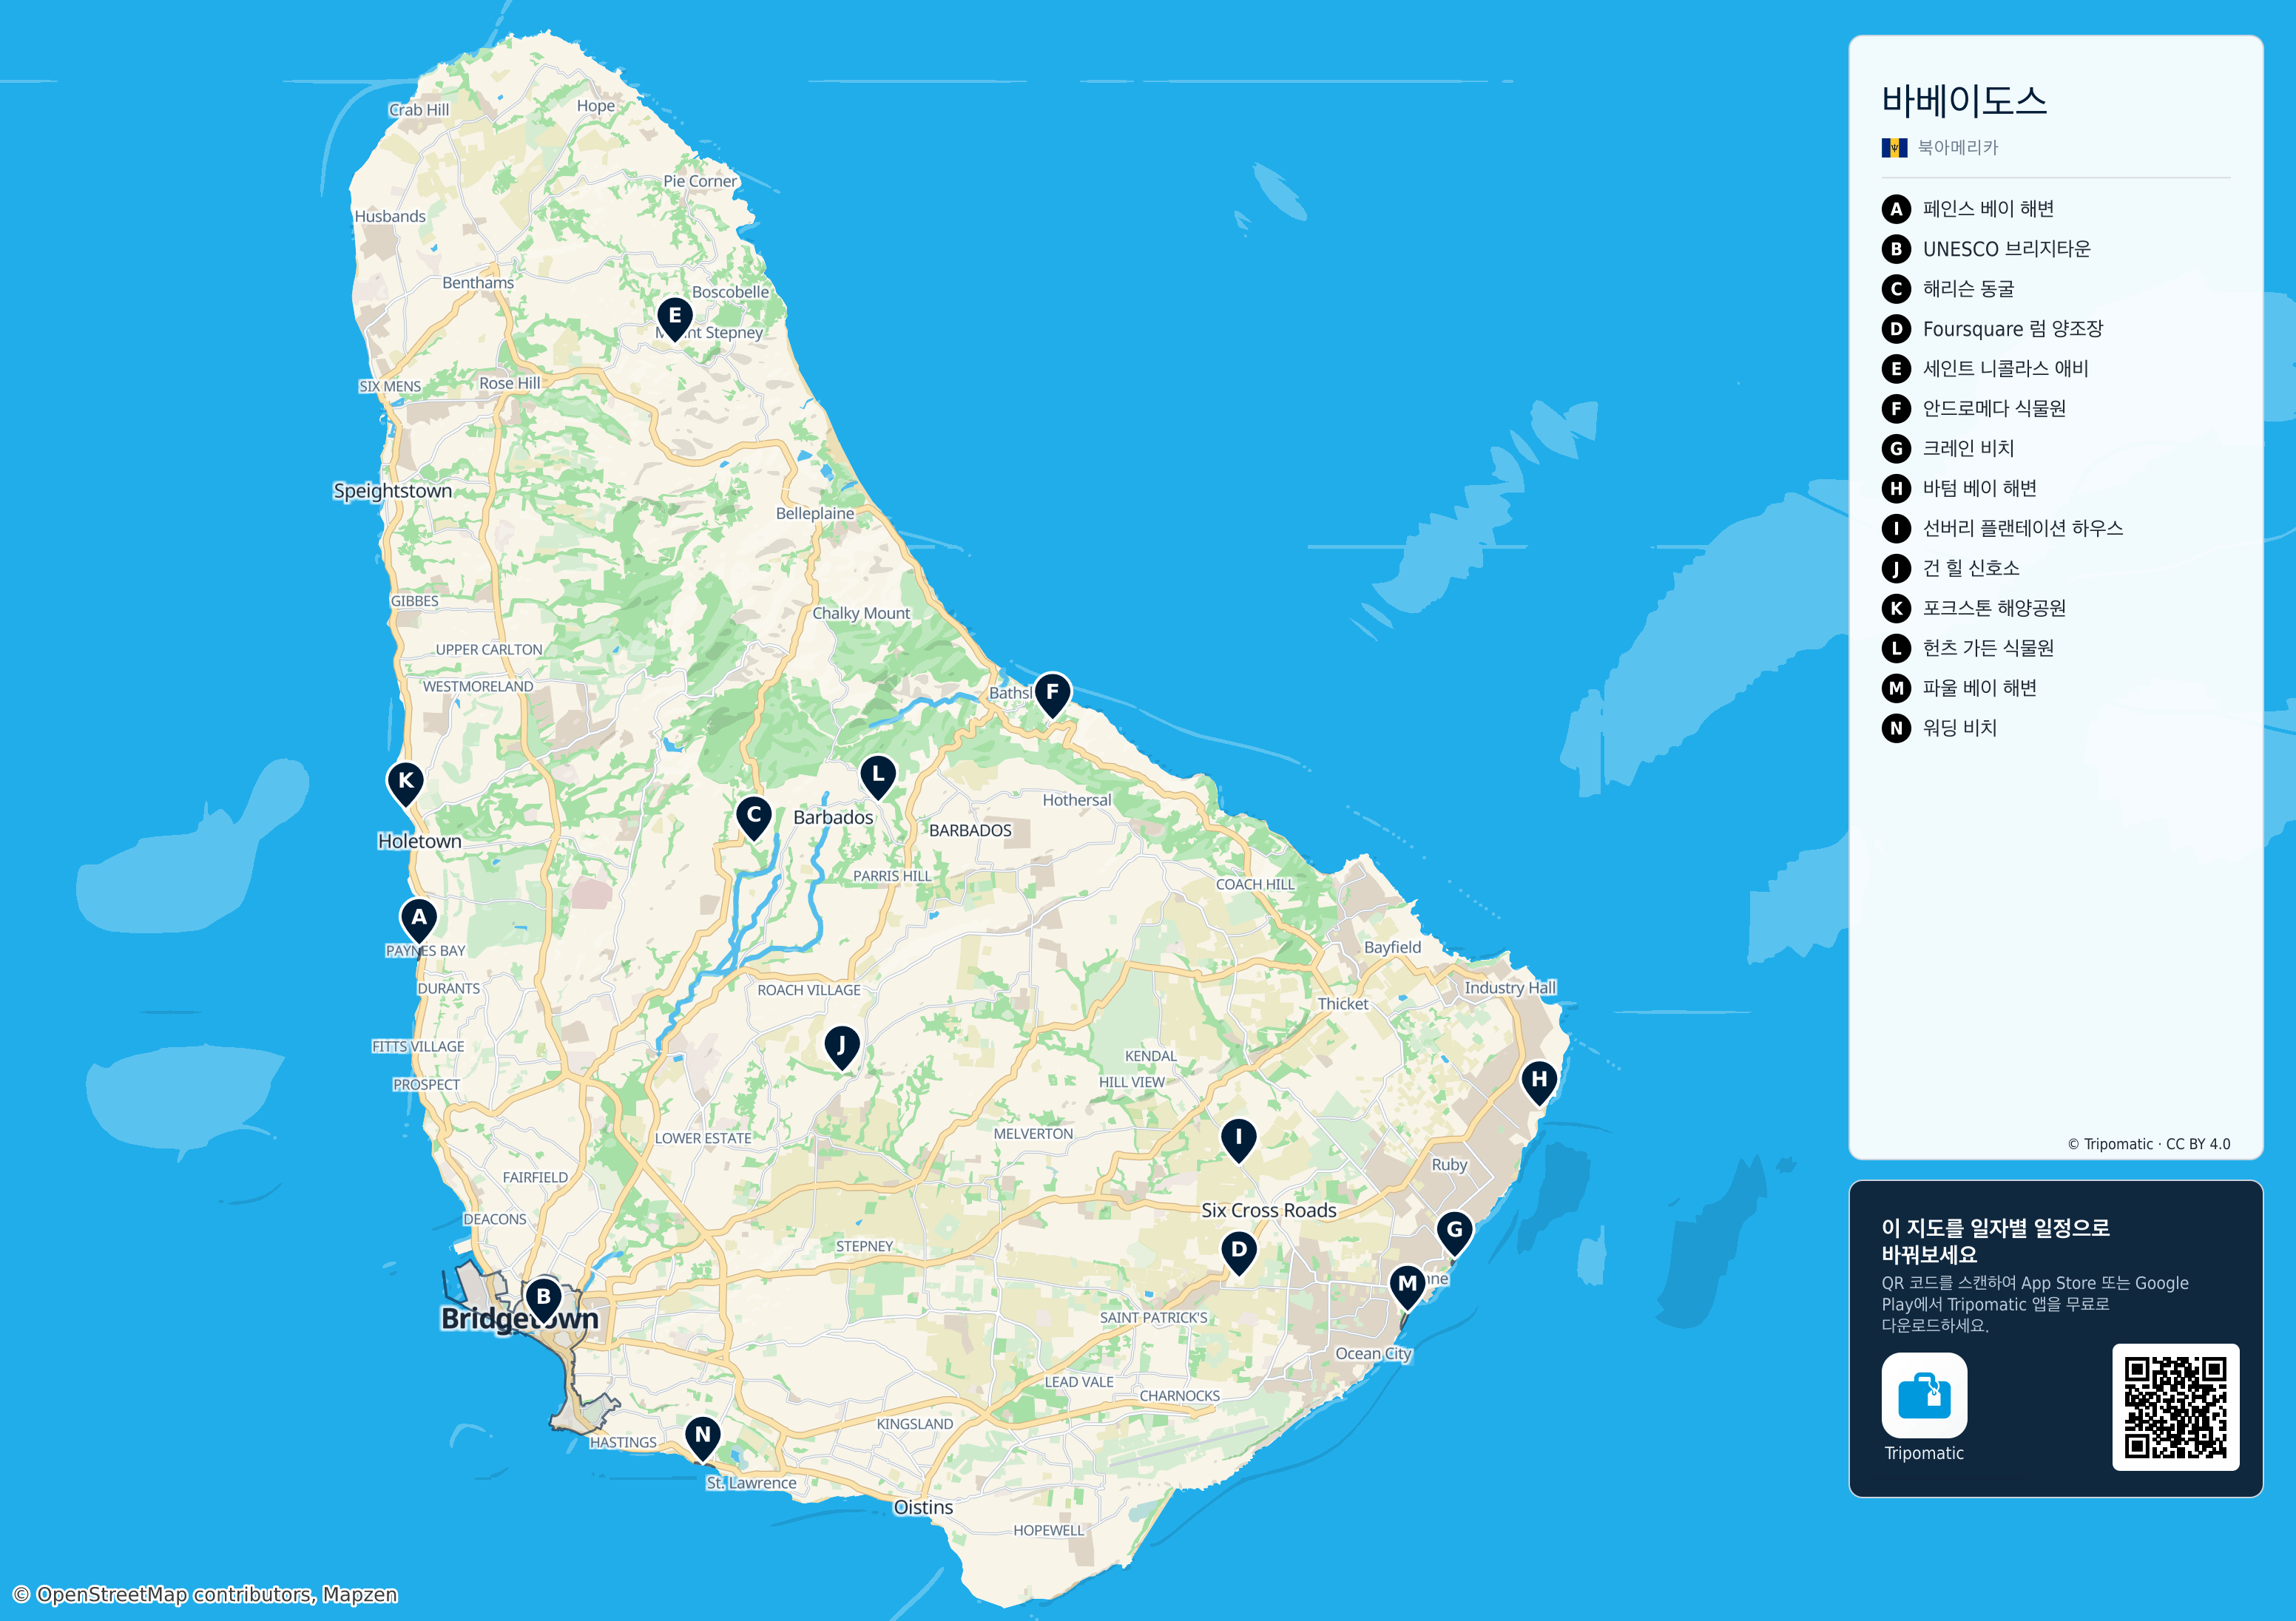The width and height of the screenshot is (2296, 1621).
Task: Select map pin J near Roach Village
Action: 842,1048
